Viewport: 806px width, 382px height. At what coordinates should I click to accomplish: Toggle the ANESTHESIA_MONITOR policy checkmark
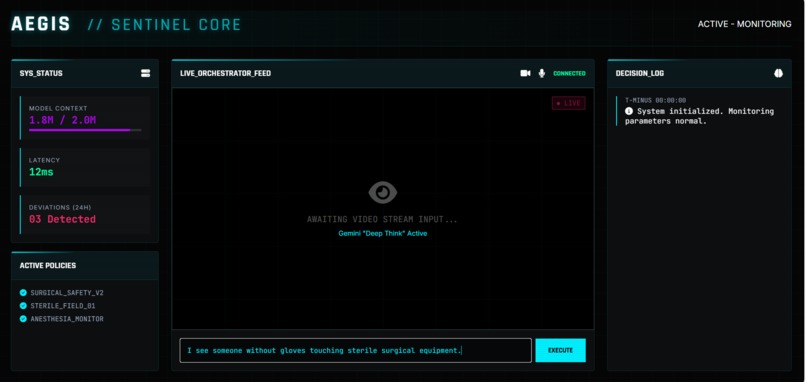pos(23,319)
